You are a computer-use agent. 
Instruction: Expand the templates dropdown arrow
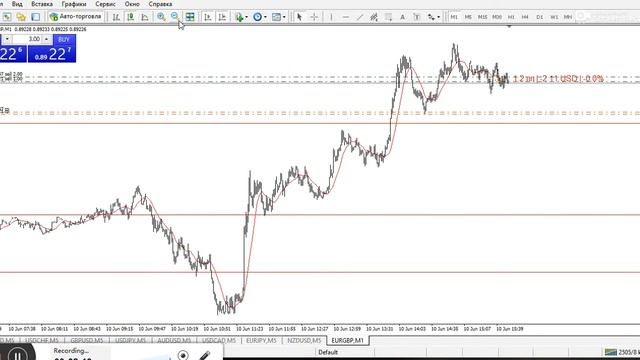[x=284, y=17]
